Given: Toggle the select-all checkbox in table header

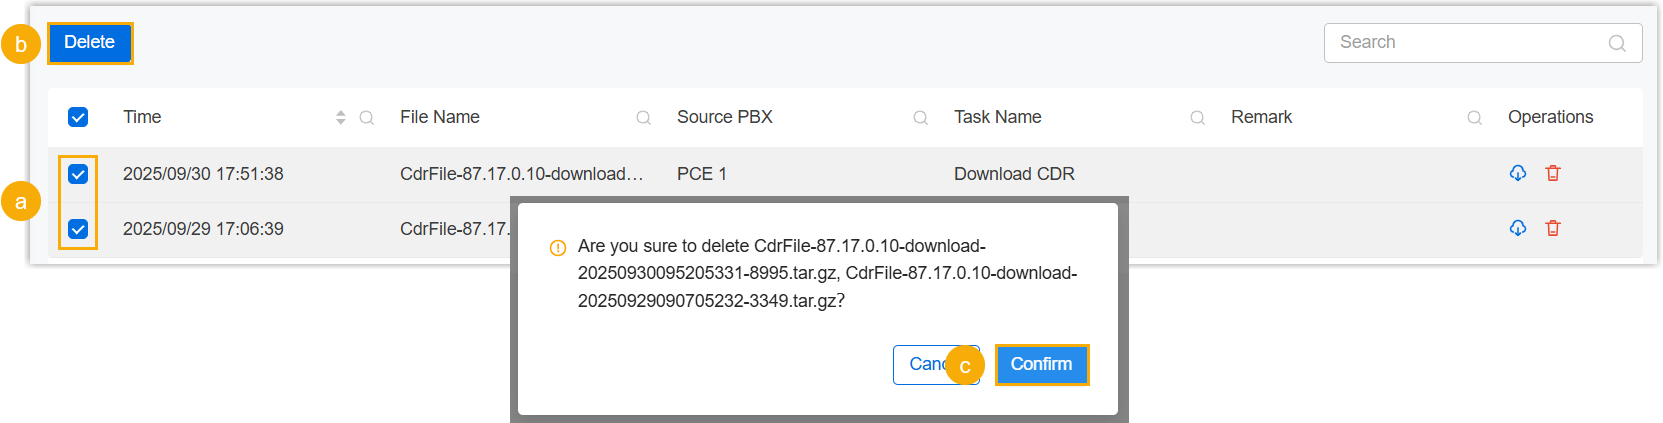Looking at the screenshot, I should tap(78, 117).
